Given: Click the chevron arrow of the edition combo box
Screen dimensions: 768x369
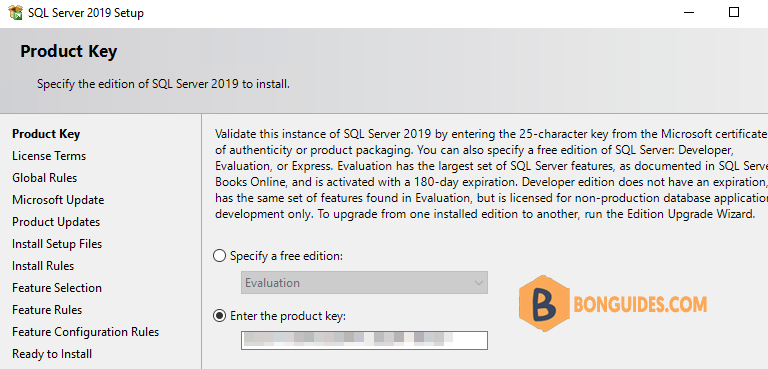Looking at the screenshot, I should click(x=478, y=283).
